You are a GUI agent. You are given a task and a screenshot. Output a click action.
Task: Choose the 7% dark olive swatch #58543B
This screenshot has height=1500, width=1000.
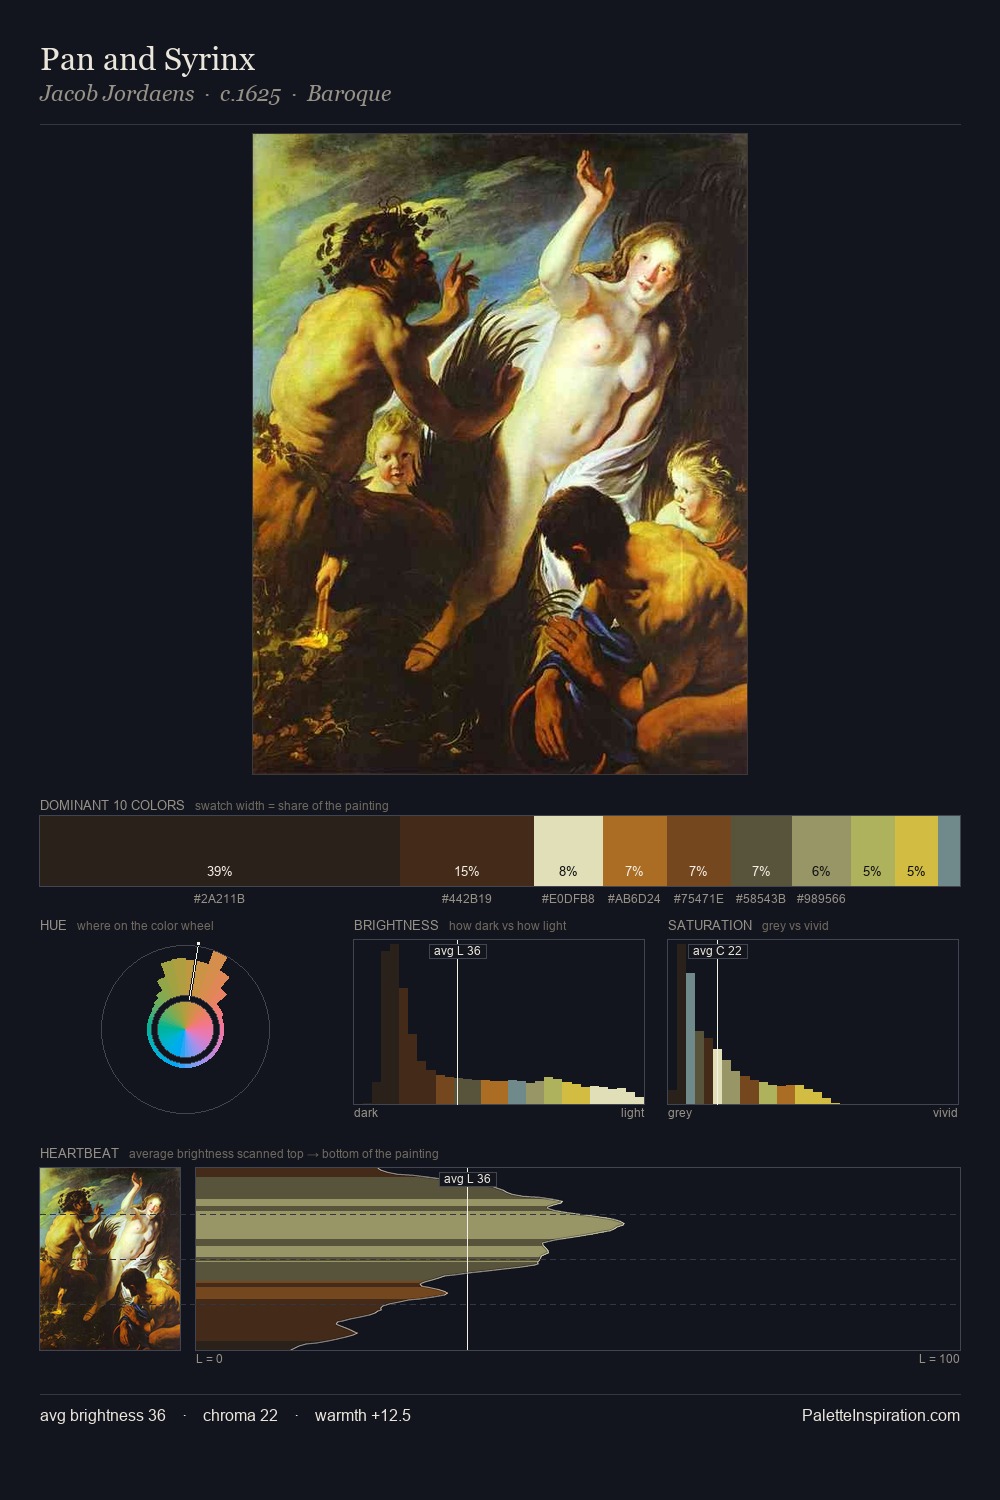click(x=761, y=851)
